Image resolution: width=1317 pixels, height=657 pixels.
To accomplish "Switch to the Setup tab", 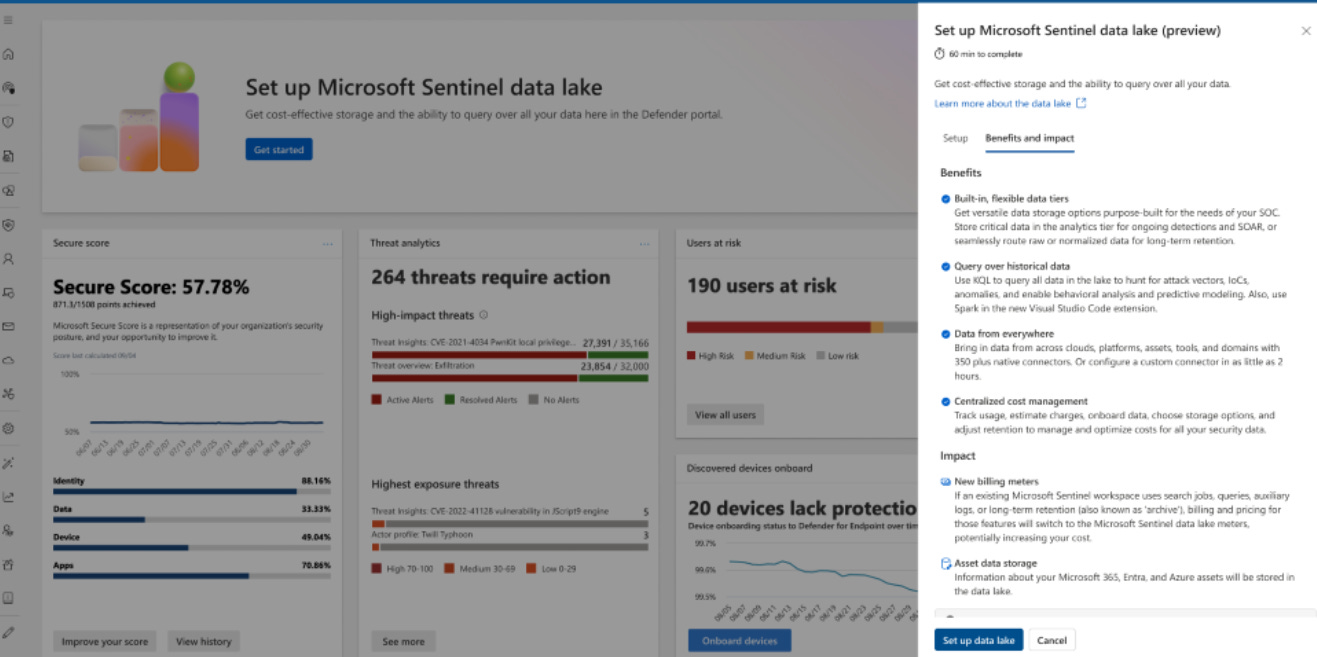I will [955, 138].
